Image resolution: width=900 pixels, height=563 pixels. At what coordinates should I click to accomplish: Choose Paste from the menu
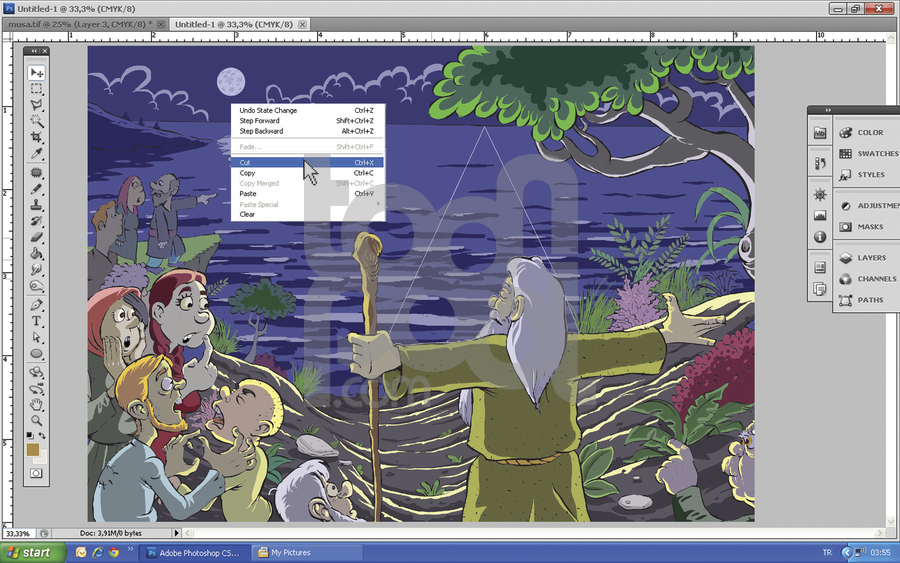tap(308, 193)
